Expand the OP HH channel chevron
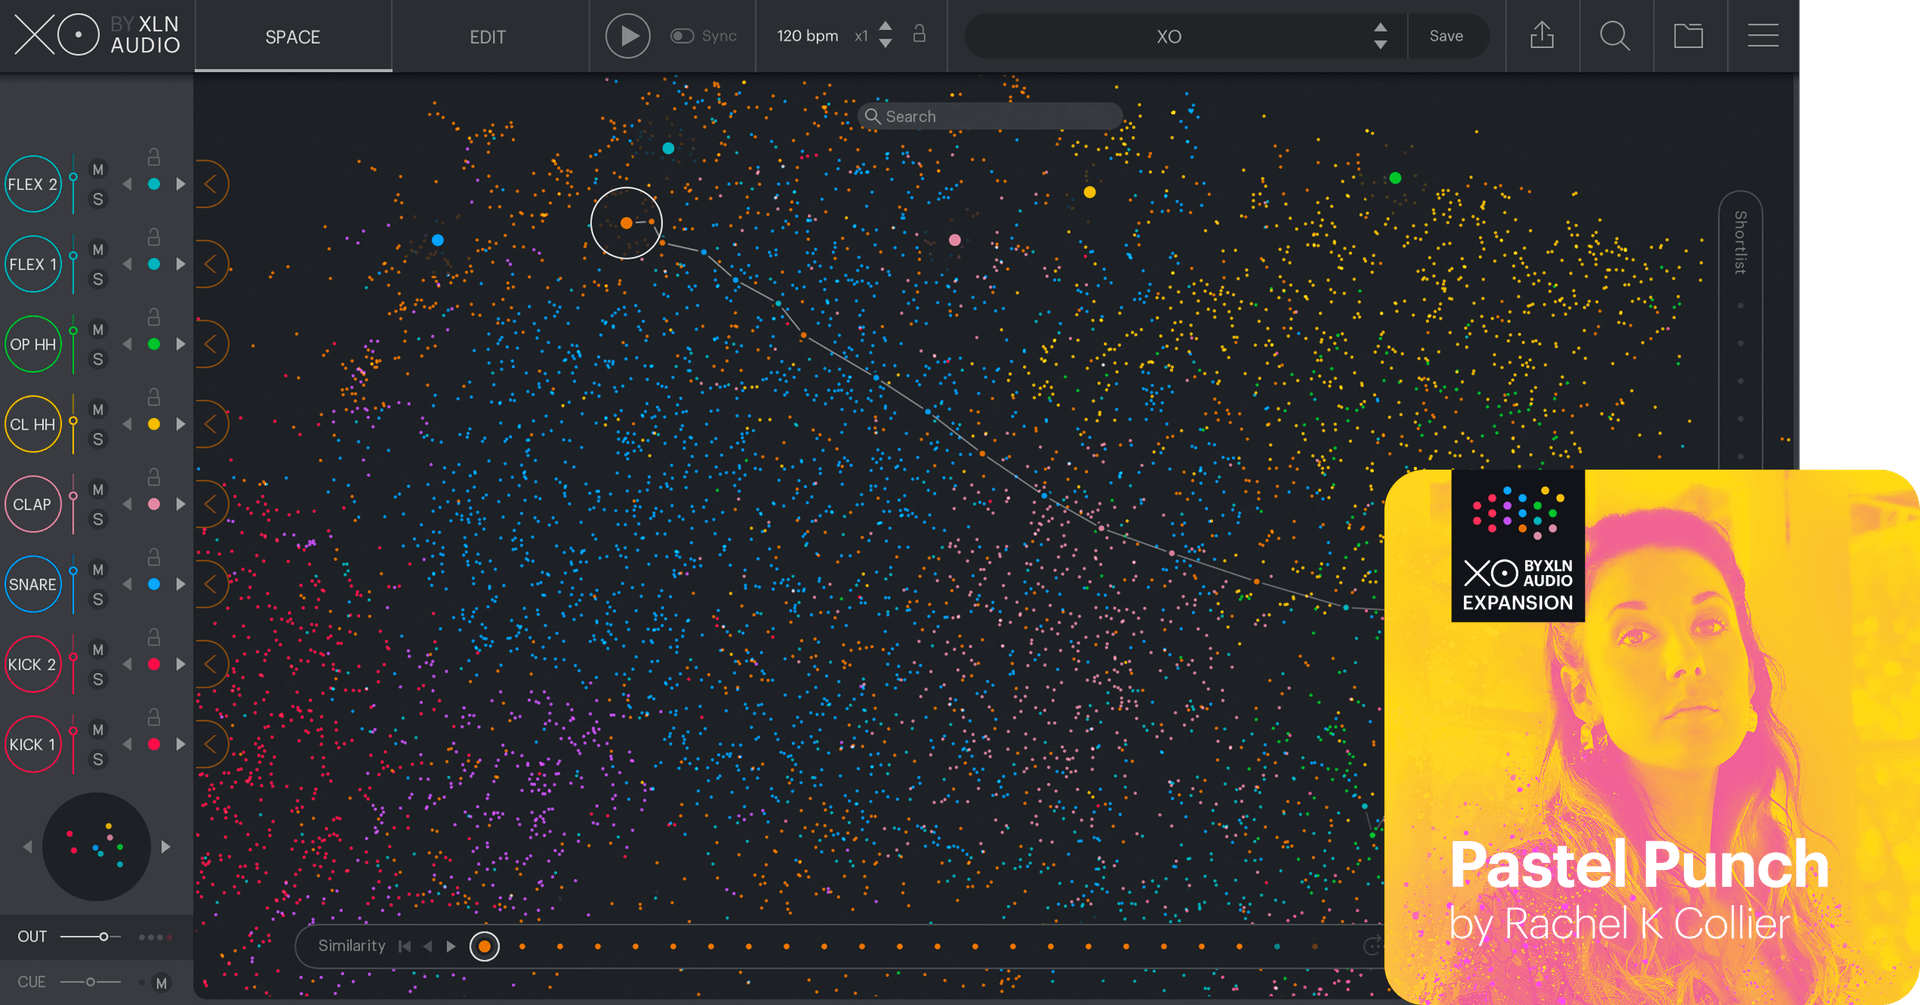The width and height of the screenshot is (1920, 1005). tap(211, 344)
